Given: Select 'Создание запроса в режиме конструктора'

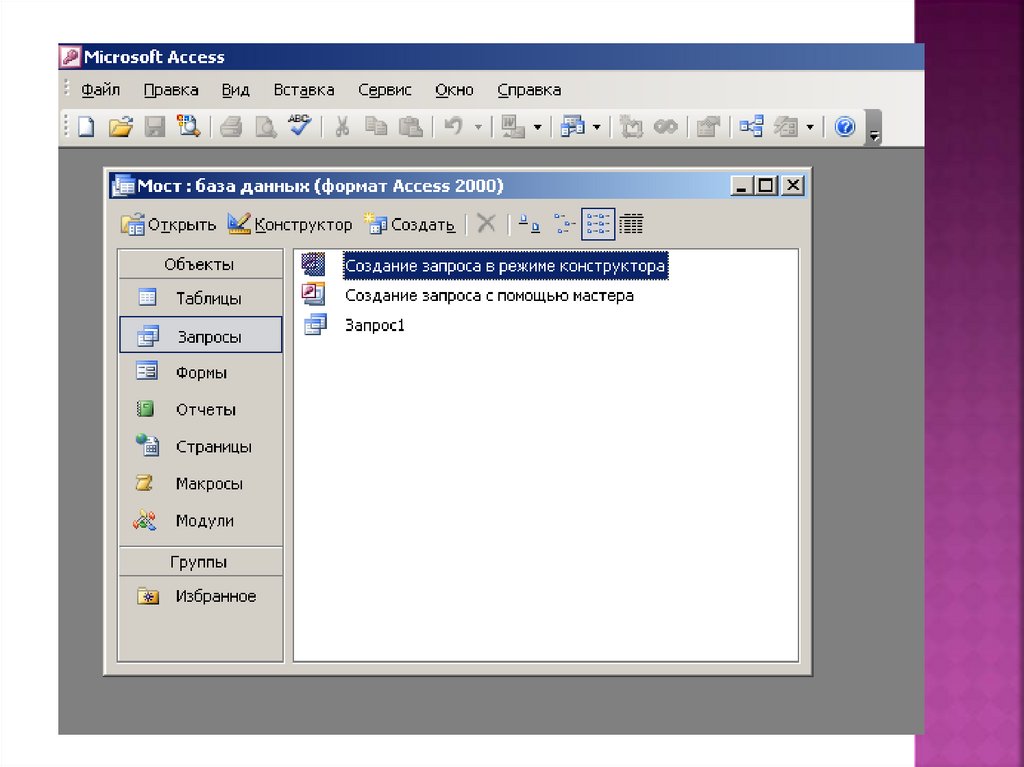Looking at the screenshot, I should click(x=505, y=266).
